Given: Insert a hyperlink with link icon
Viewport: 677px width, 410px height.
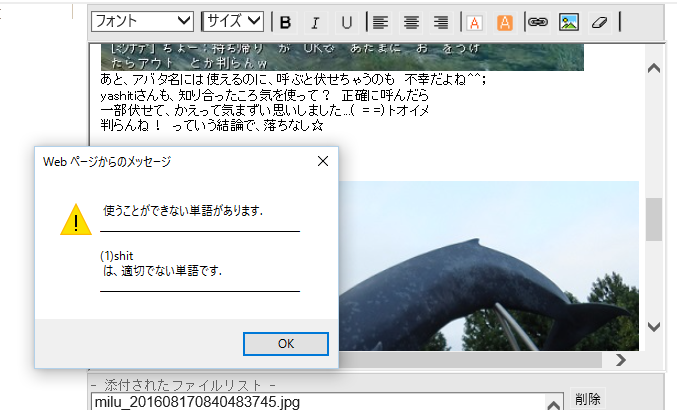Looking at the screenshot, I should coord(537,22).
